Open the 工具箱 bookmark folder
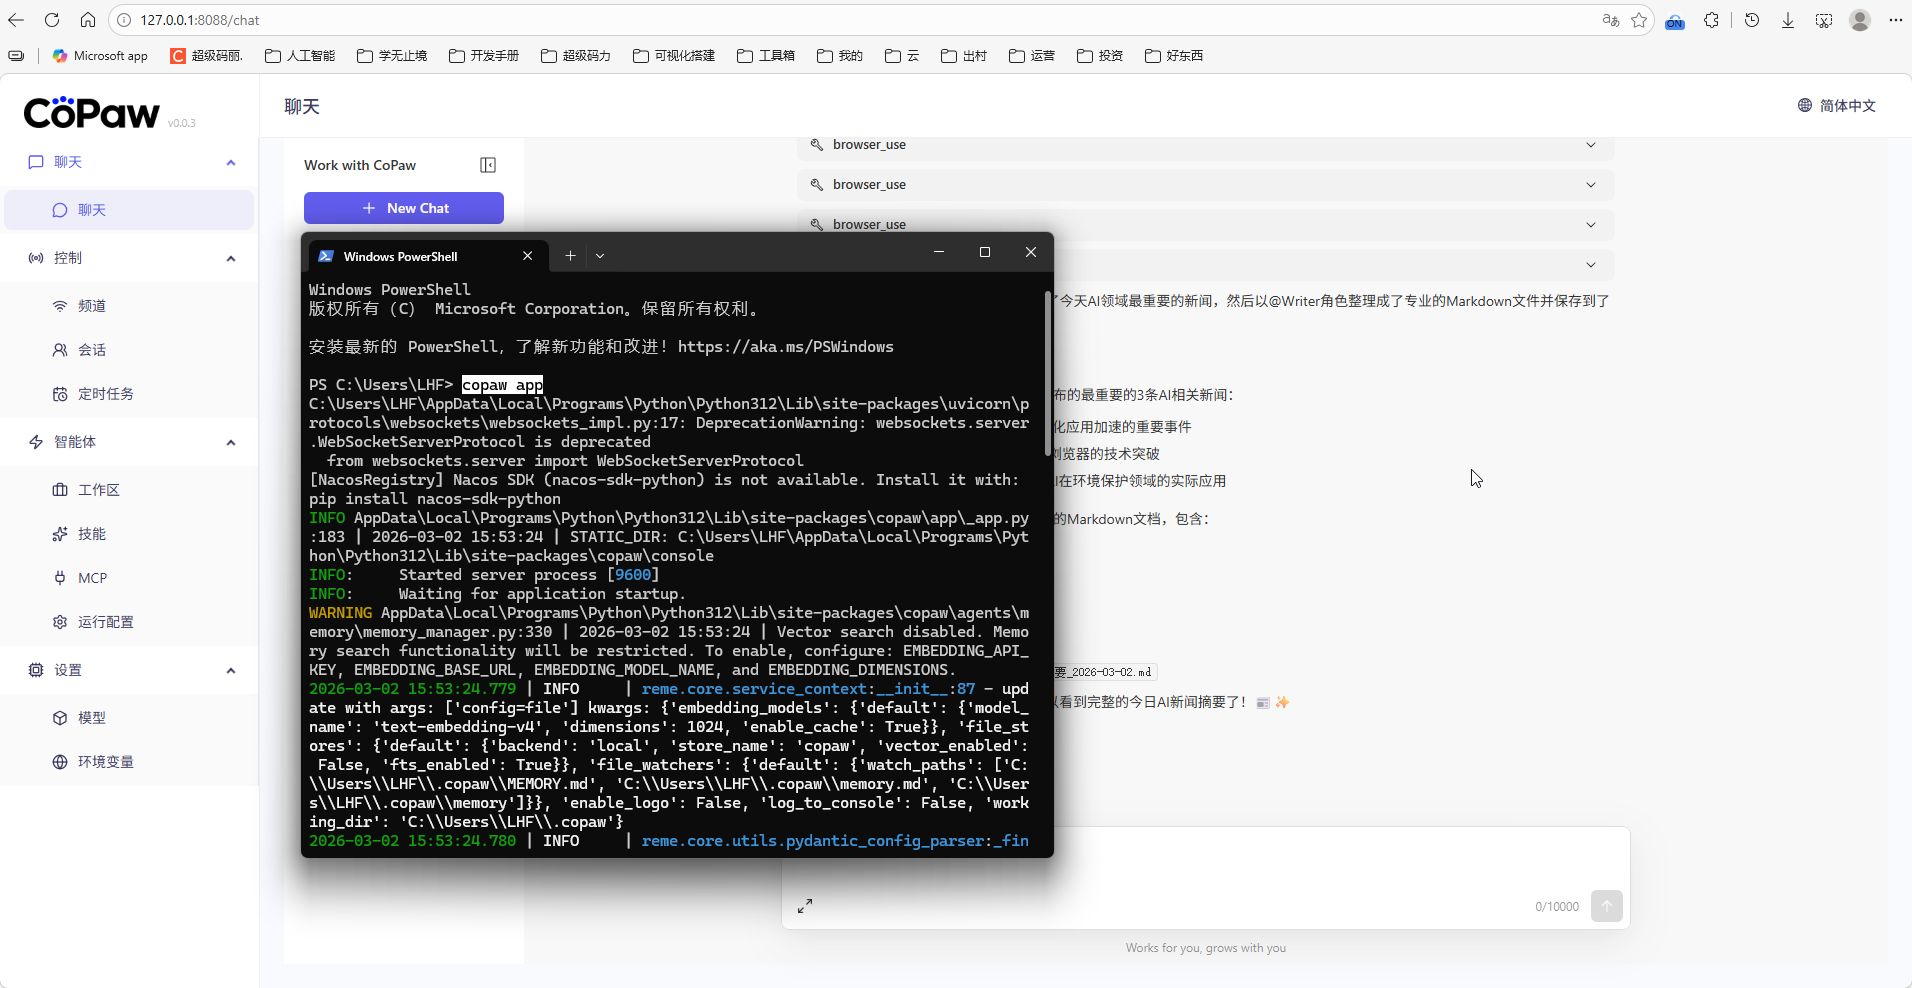 click(x=766, y=56)
